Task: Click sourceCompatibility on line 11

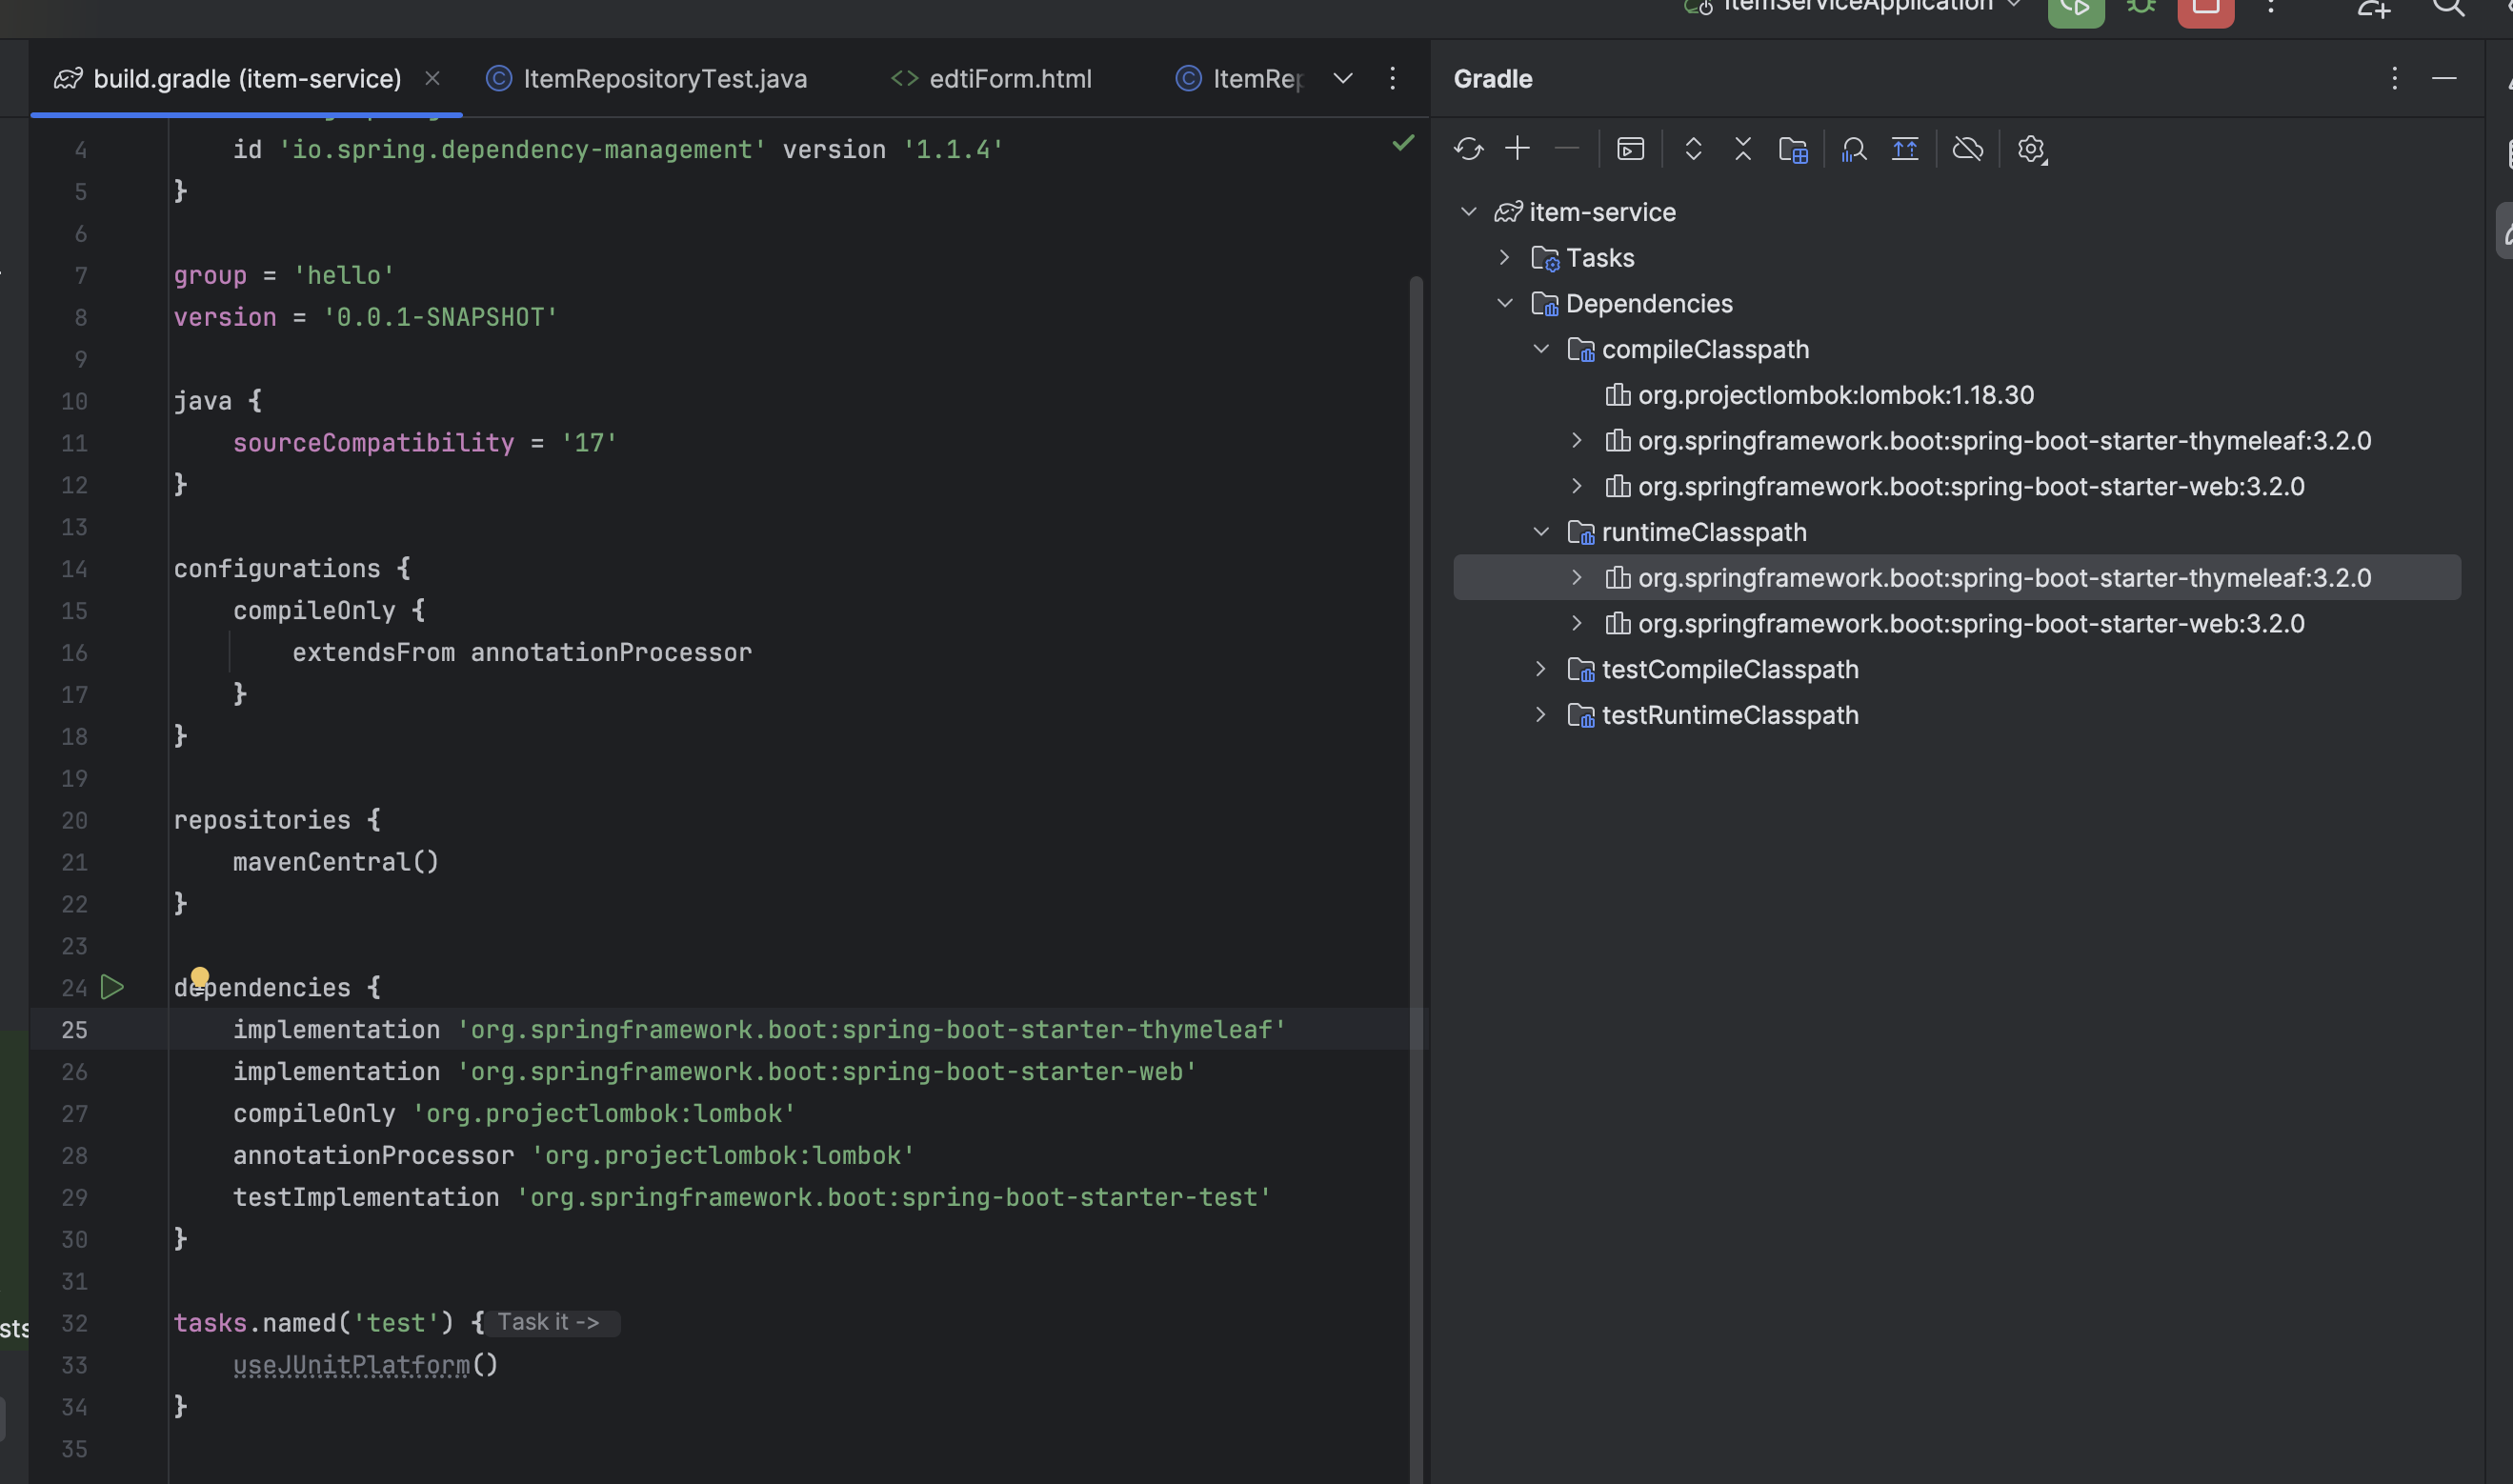Action: (x=373, y=442)
